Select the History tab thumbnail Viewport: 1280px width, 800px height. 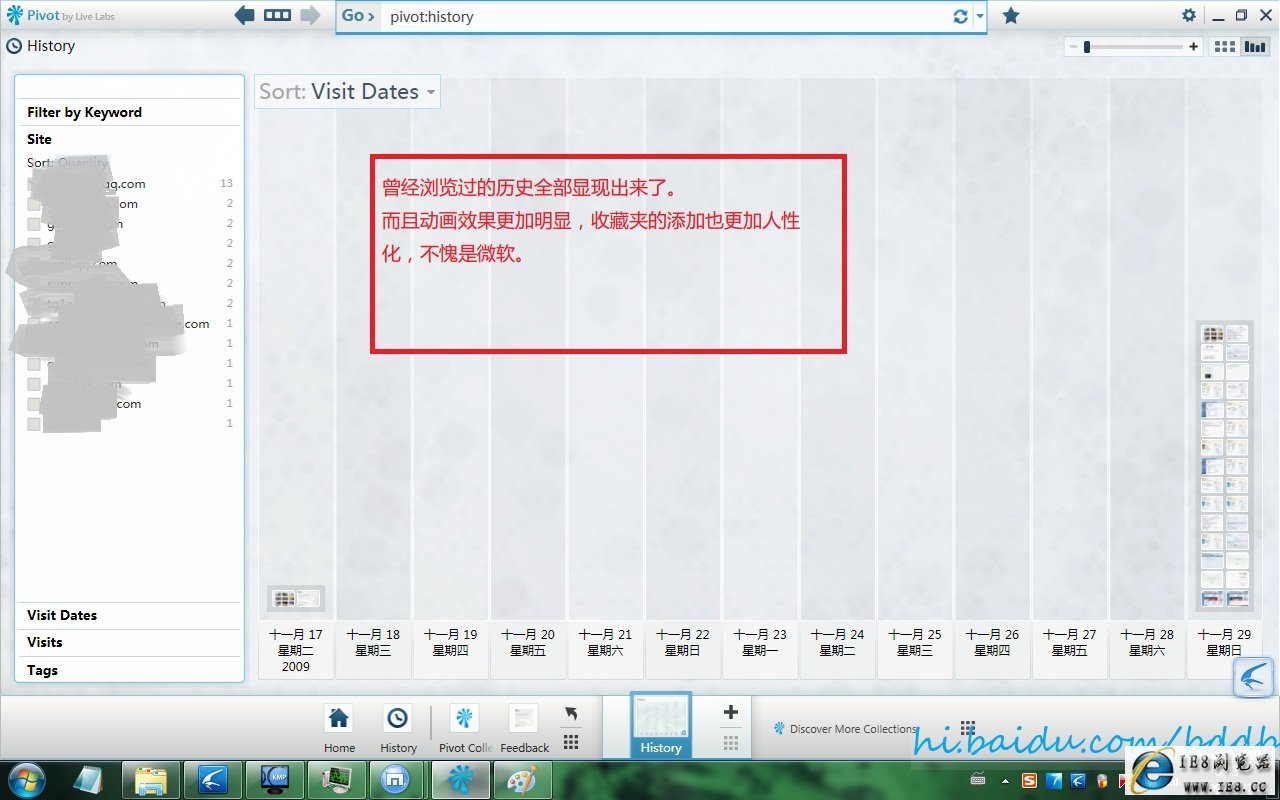pyautogui.click(x=661, y=725)
